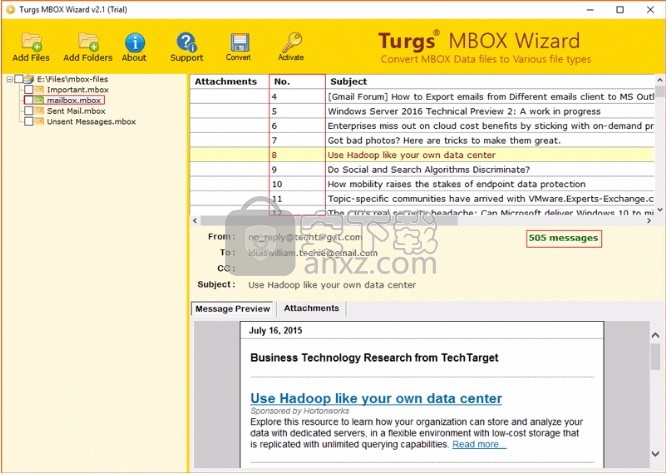Click the To recipient address field
Image resolution: width=667 pixels, height=475 pixels.
click(x=313, y=253)
